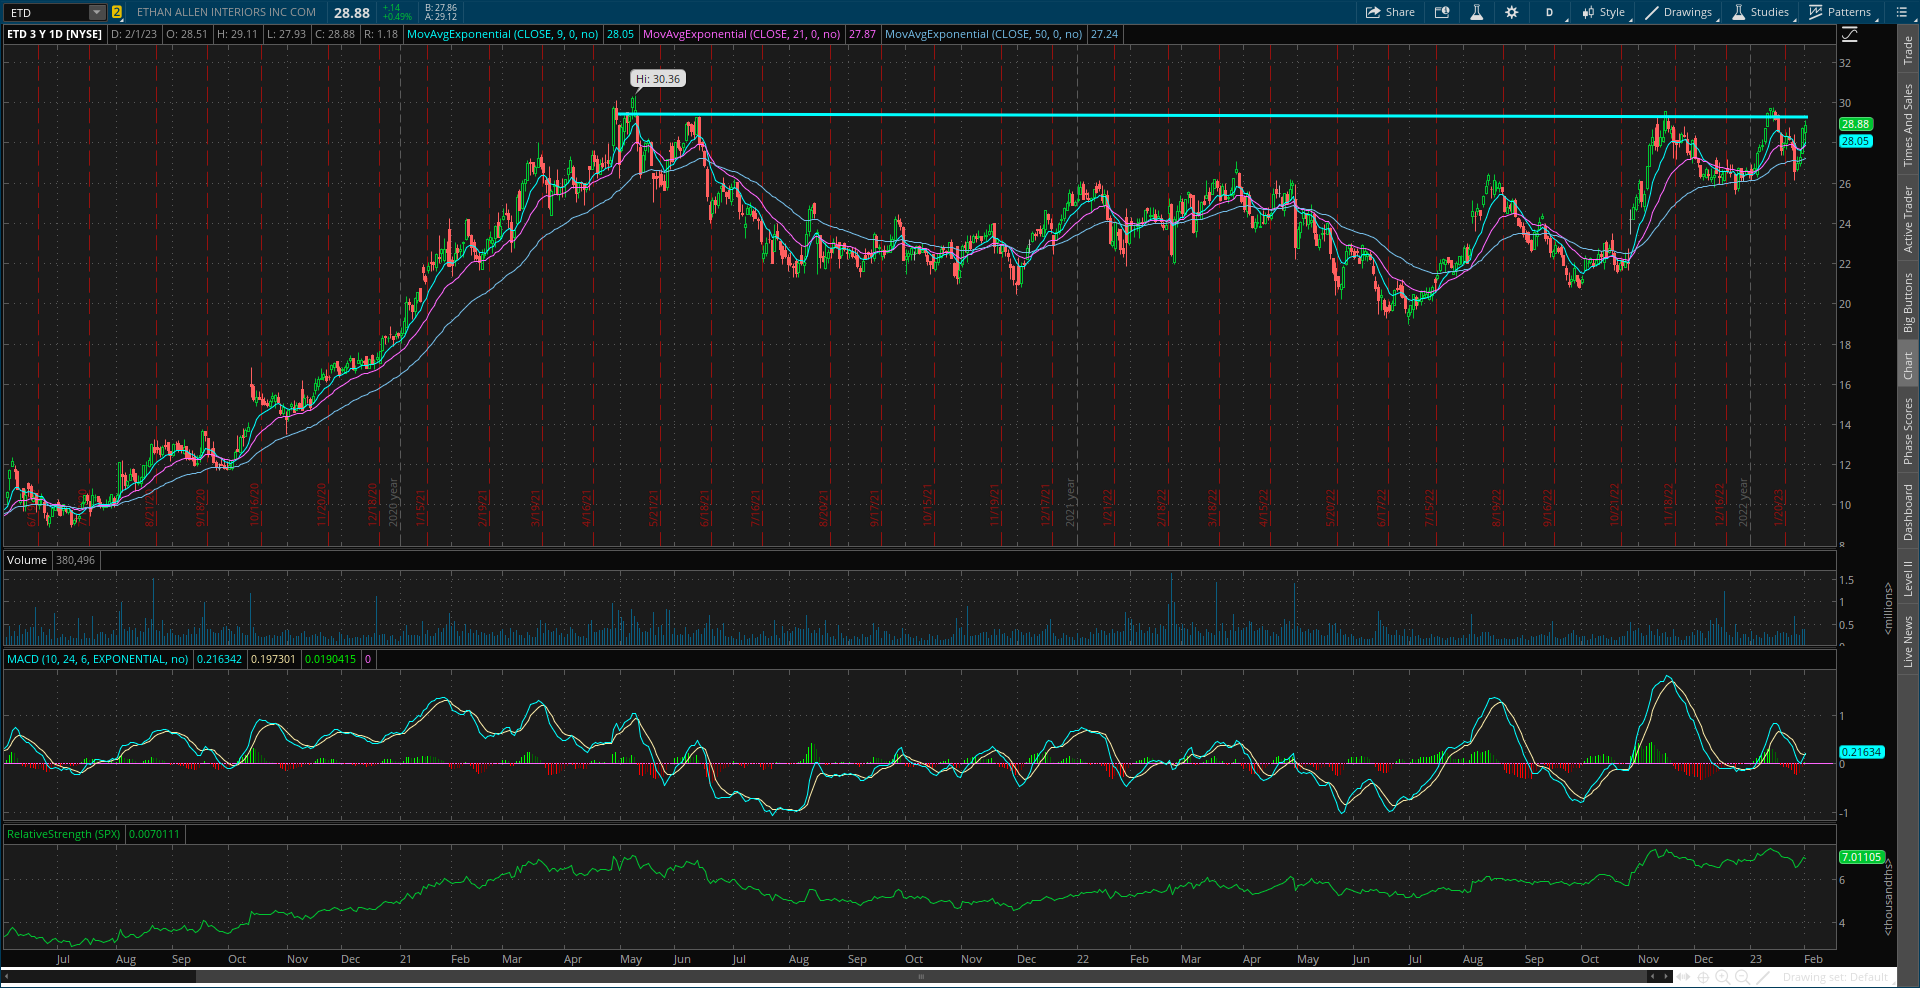
Task: Open the chart grid layout menu icon
Action: (x=1902, y=12)
